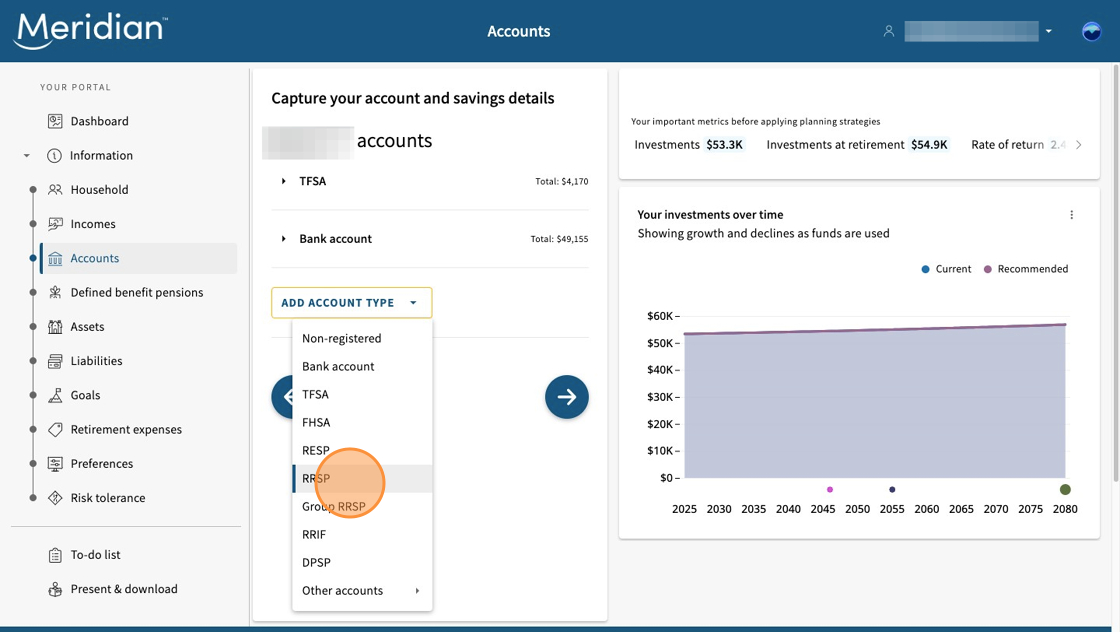Expand Other accounts submenu

(x=362, y=591)
